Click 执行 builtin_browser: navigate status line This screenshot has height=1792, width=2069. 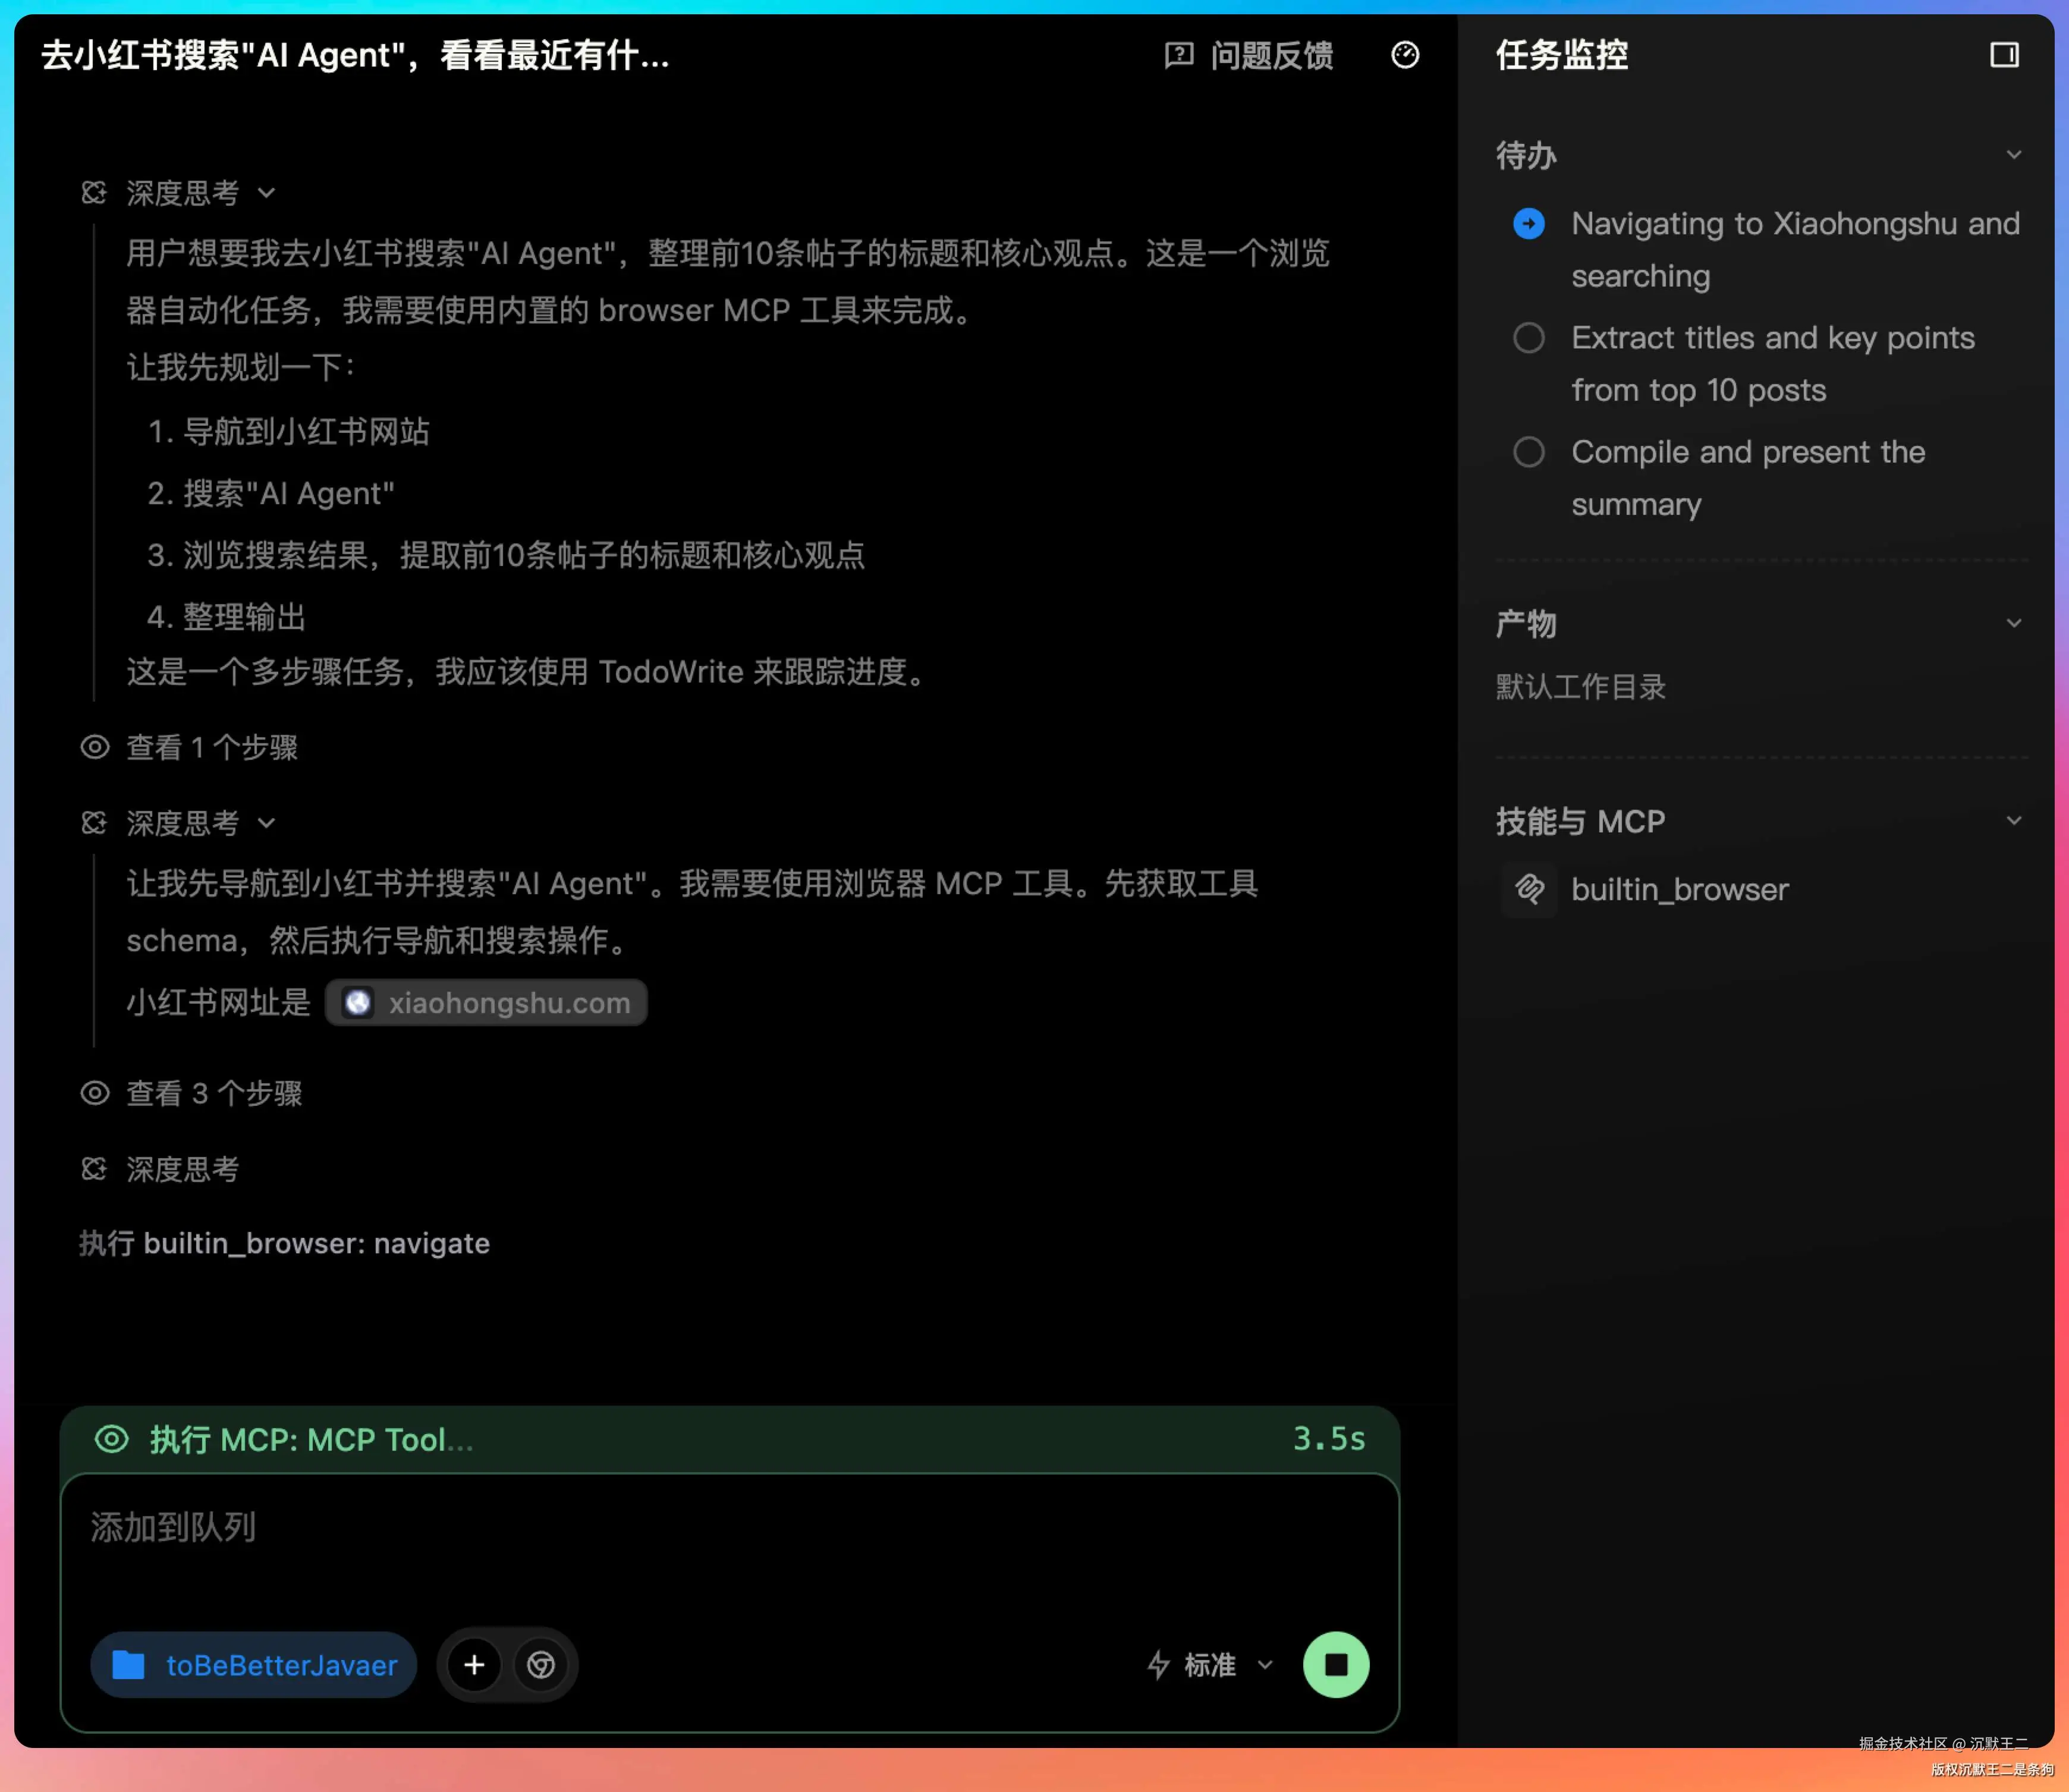coord(285,1243)
